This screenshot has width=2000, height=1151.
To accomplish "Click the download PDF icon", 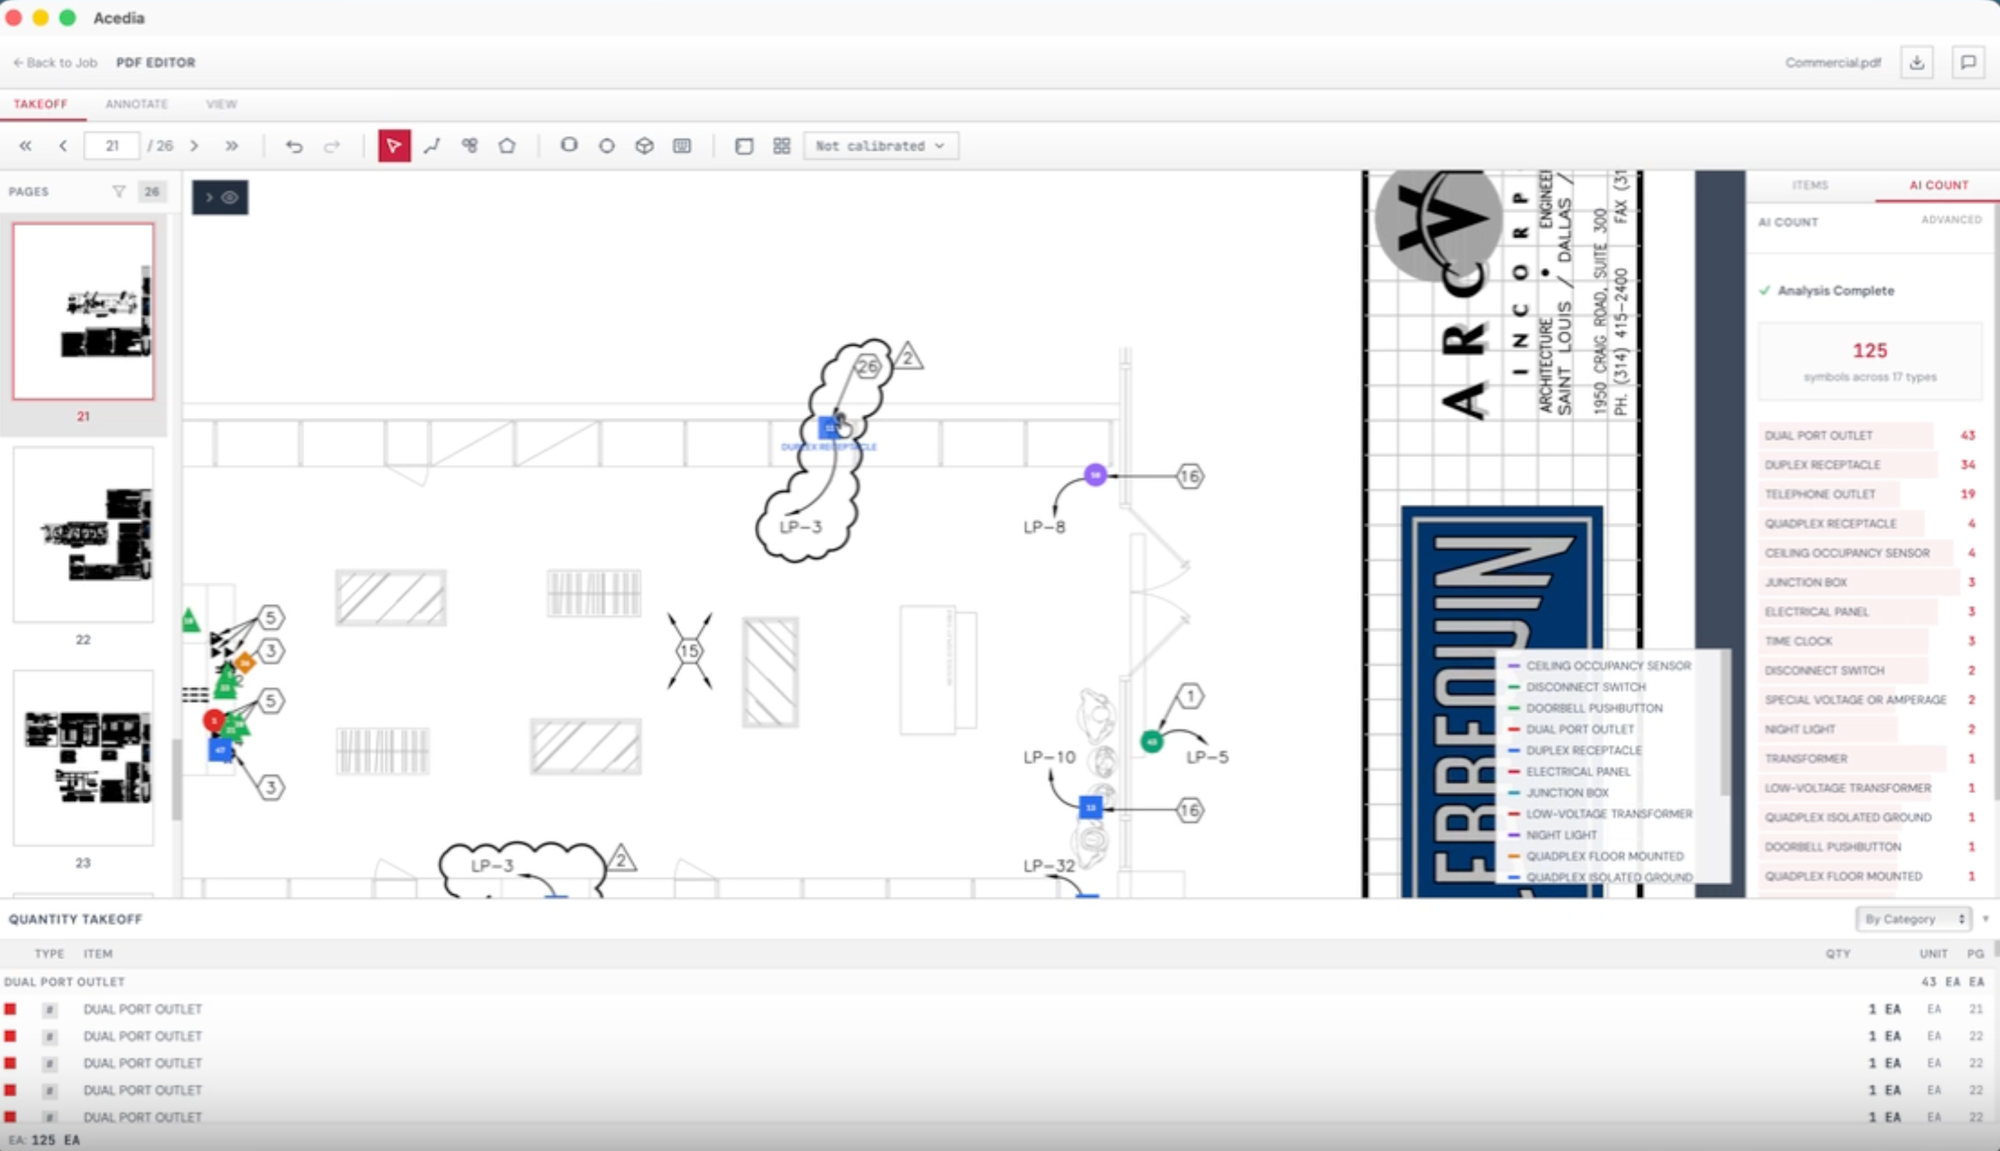I will [1916, 62].
